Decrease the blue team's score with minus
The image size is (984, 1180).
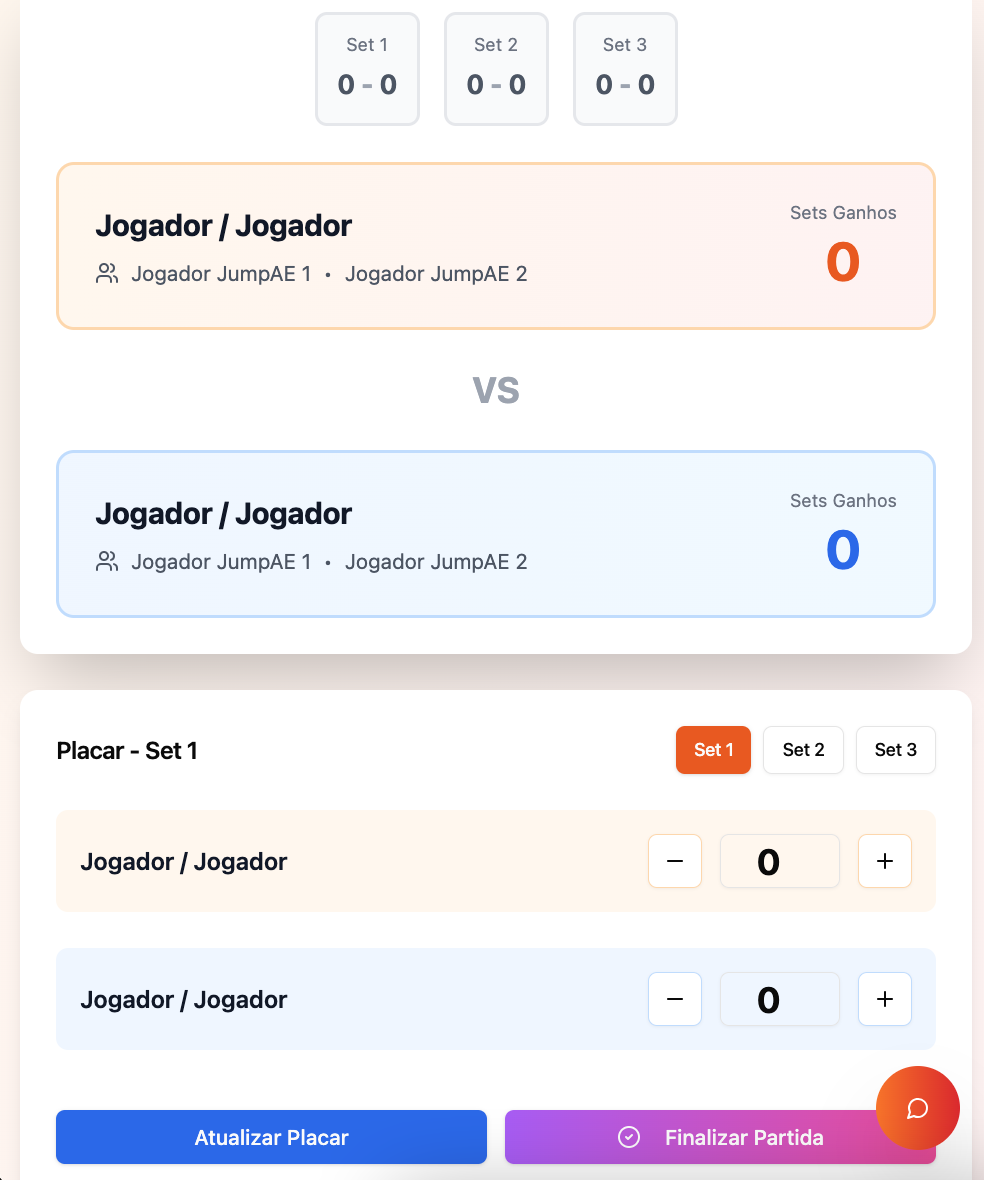675,999
